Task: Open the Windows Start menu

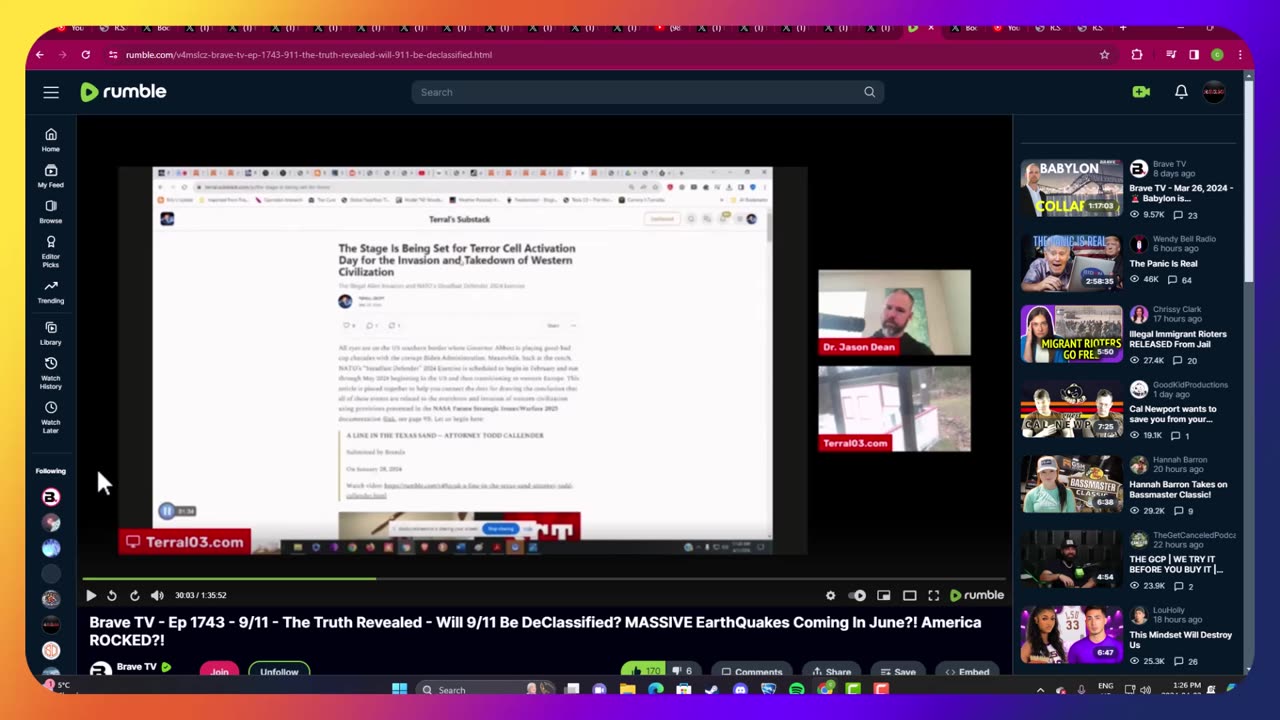Action: [399, 689]
